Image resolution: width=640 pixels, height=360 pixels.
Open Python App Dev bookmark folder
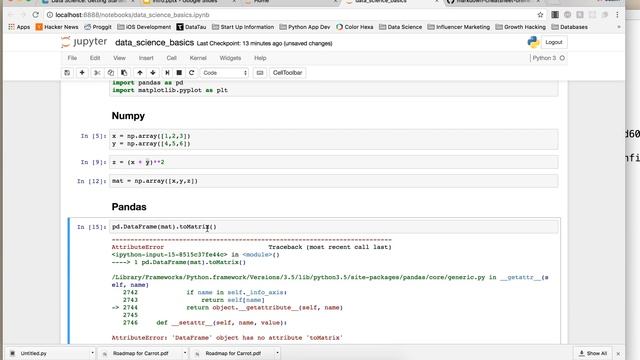[x=304, y=27]
